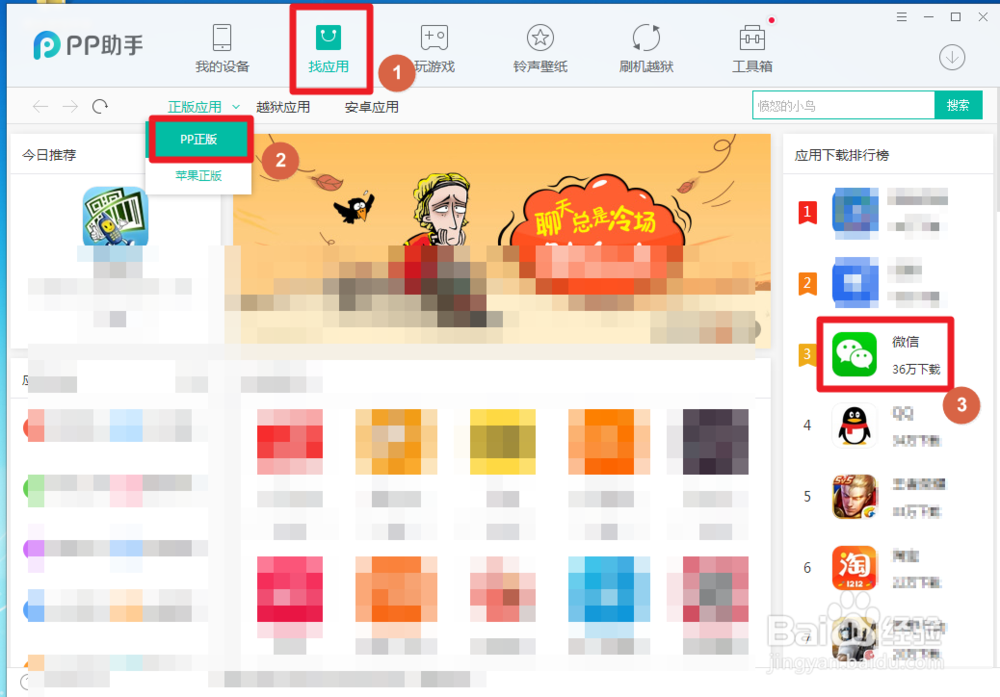Open the 玩游戏 games section
1000x697 pixels.
coord(433,47)
